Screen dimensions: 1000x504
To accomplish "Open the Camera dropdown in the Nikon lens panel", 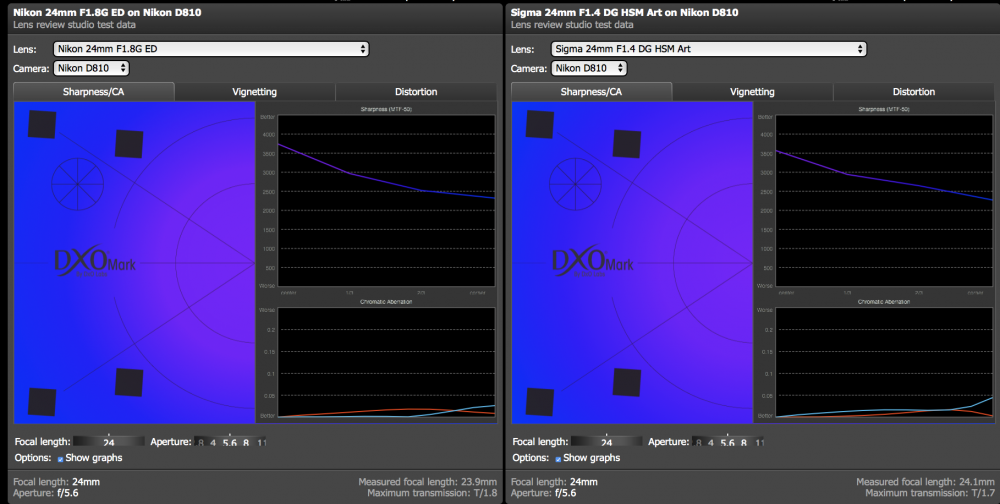I will [91, 68].
